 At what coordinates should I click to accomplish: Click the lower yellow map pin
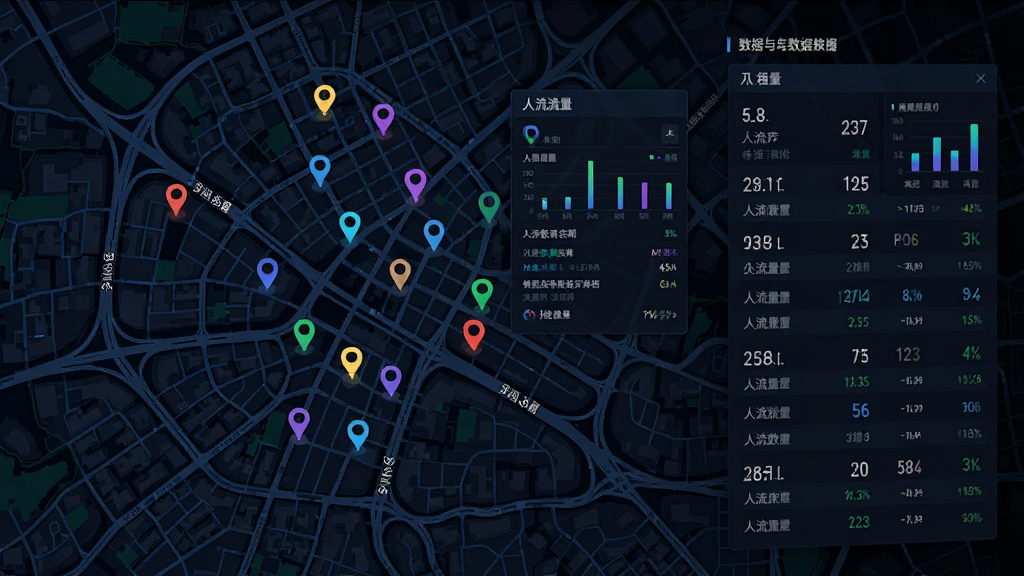pos(351,362)
